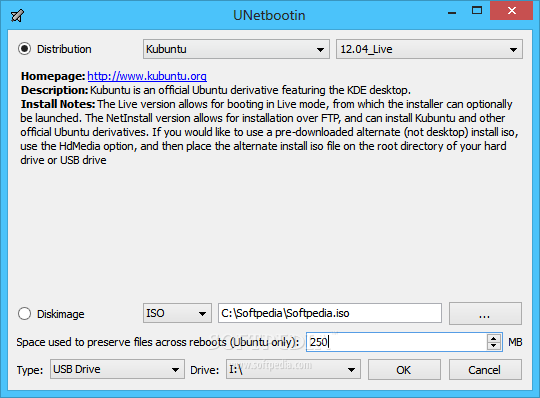Increase persistence space with up arrow
This screenshot has height=398, width=540.
click(494, 338)
